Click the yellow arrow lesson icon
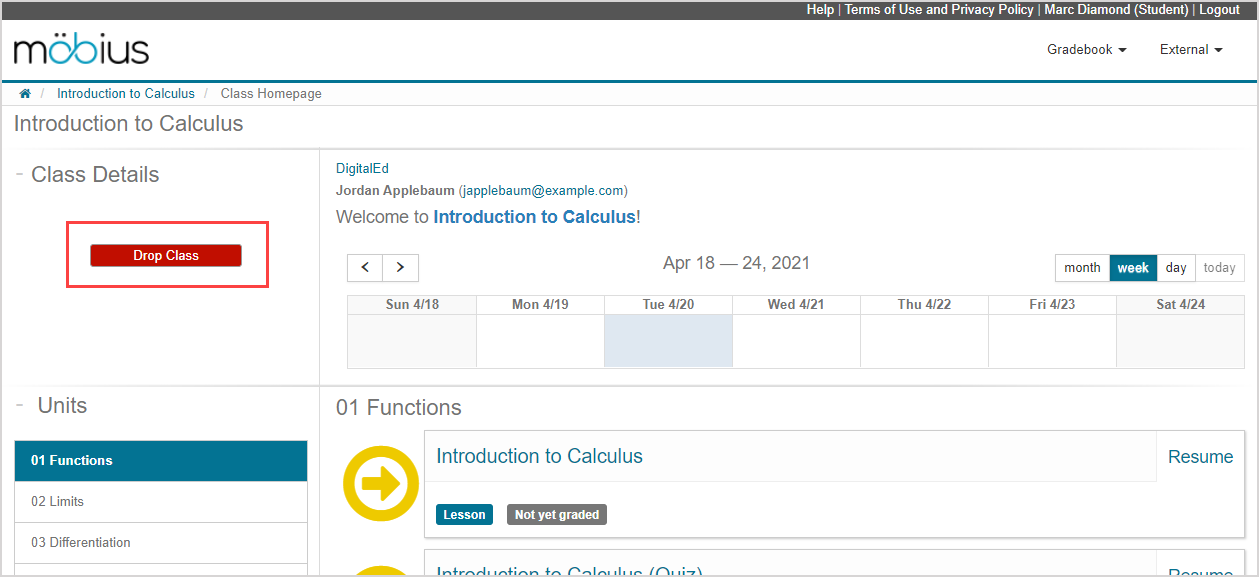The height and width of the screenshot is (577, 1259). coord(381,484)
